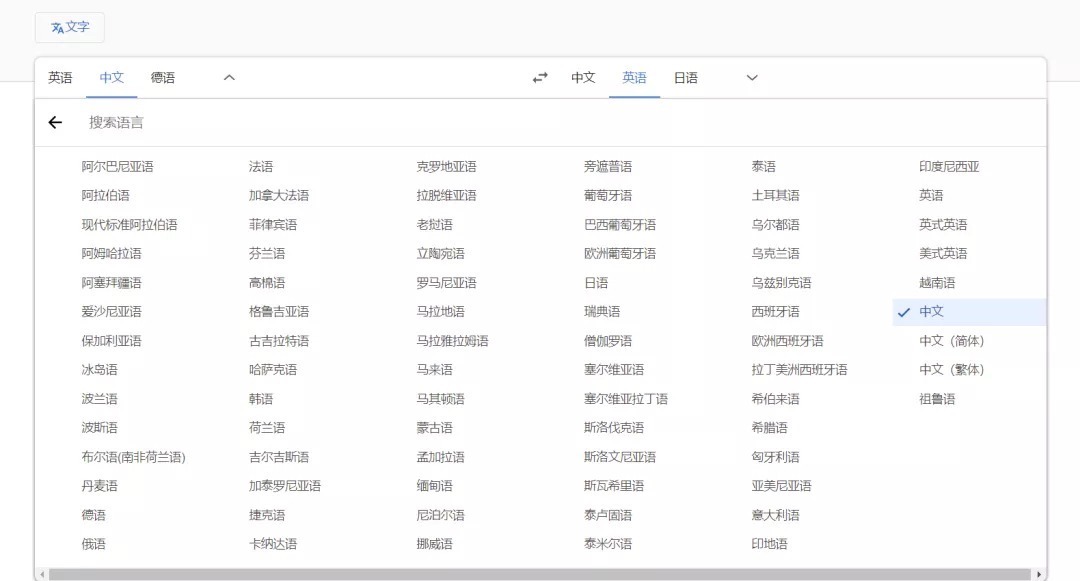Pick 法语 from the language list

click(x=261, y=167)
